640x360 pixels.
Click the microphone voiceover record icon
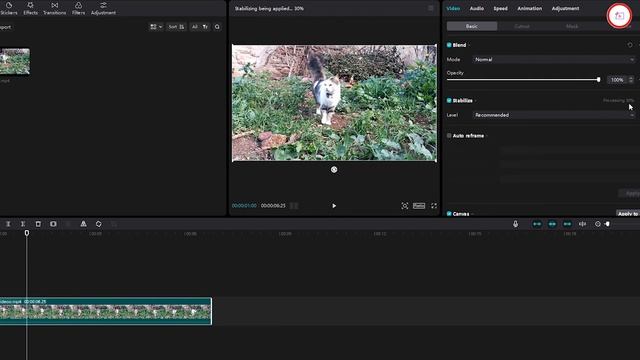pos(516,224)
